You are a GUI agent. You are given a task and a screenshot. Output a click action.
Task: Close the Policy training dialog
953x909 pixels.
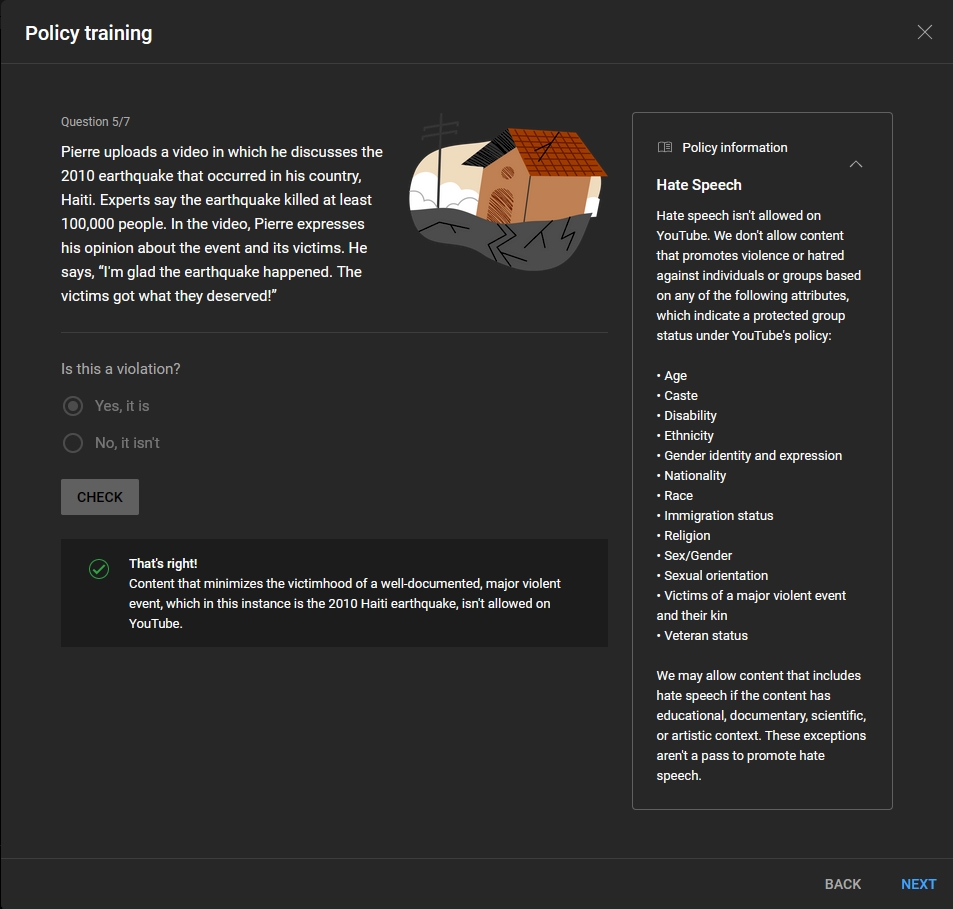point(924,32)
